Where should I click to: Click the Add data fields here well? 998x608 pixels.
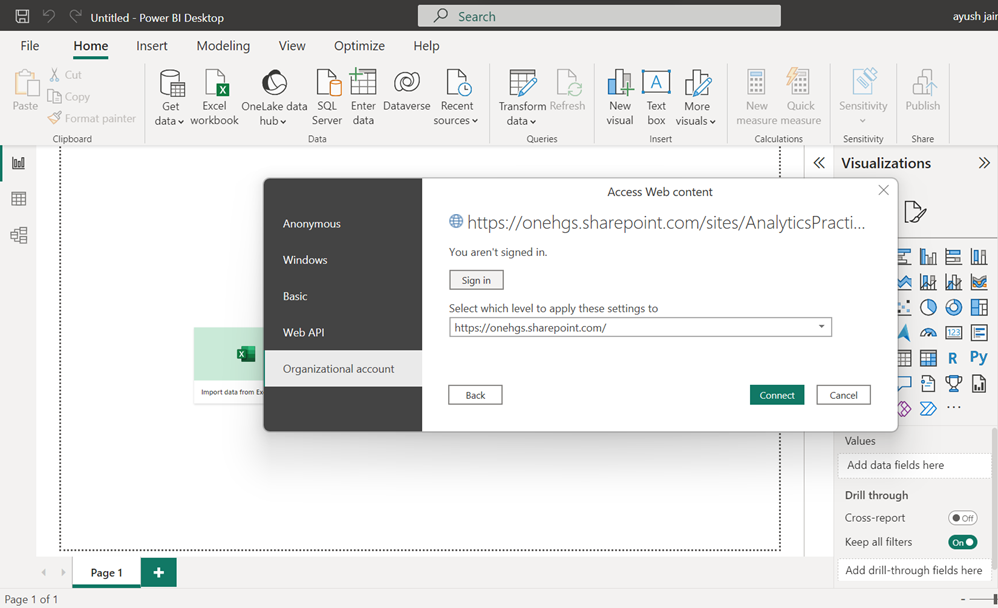(915, 465)
